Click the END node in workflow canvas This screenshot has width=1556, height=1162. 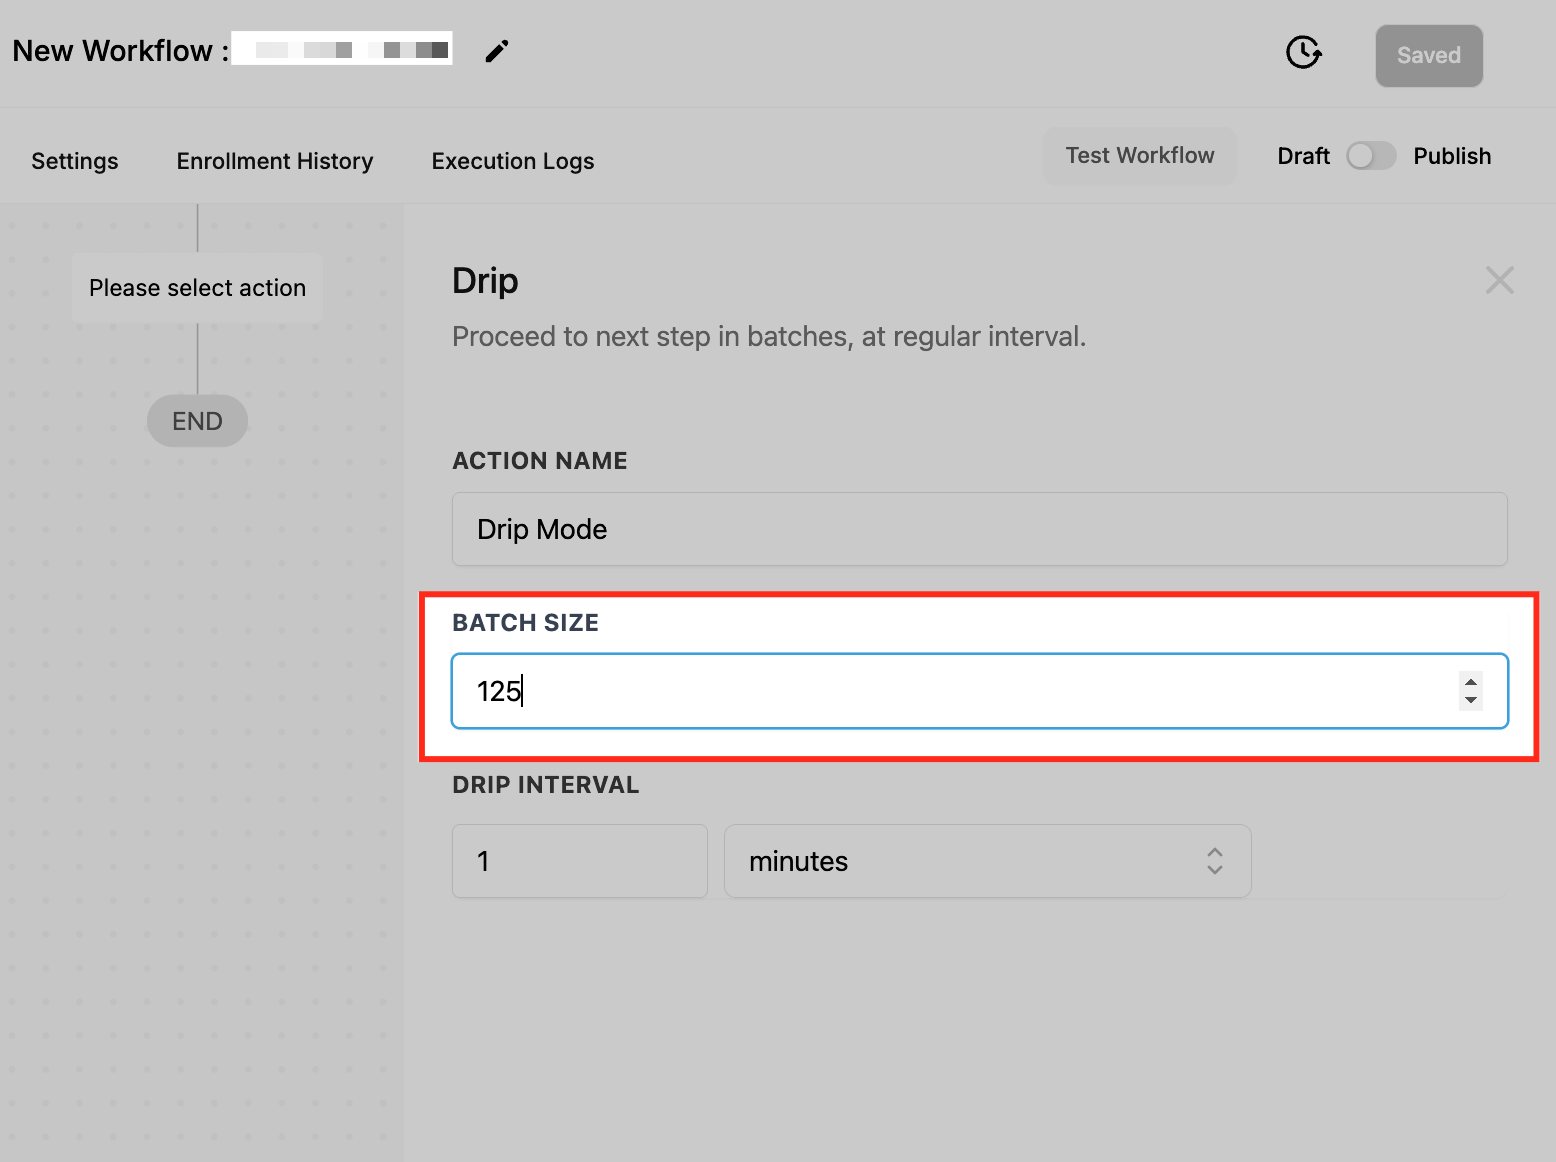point(197,421)
